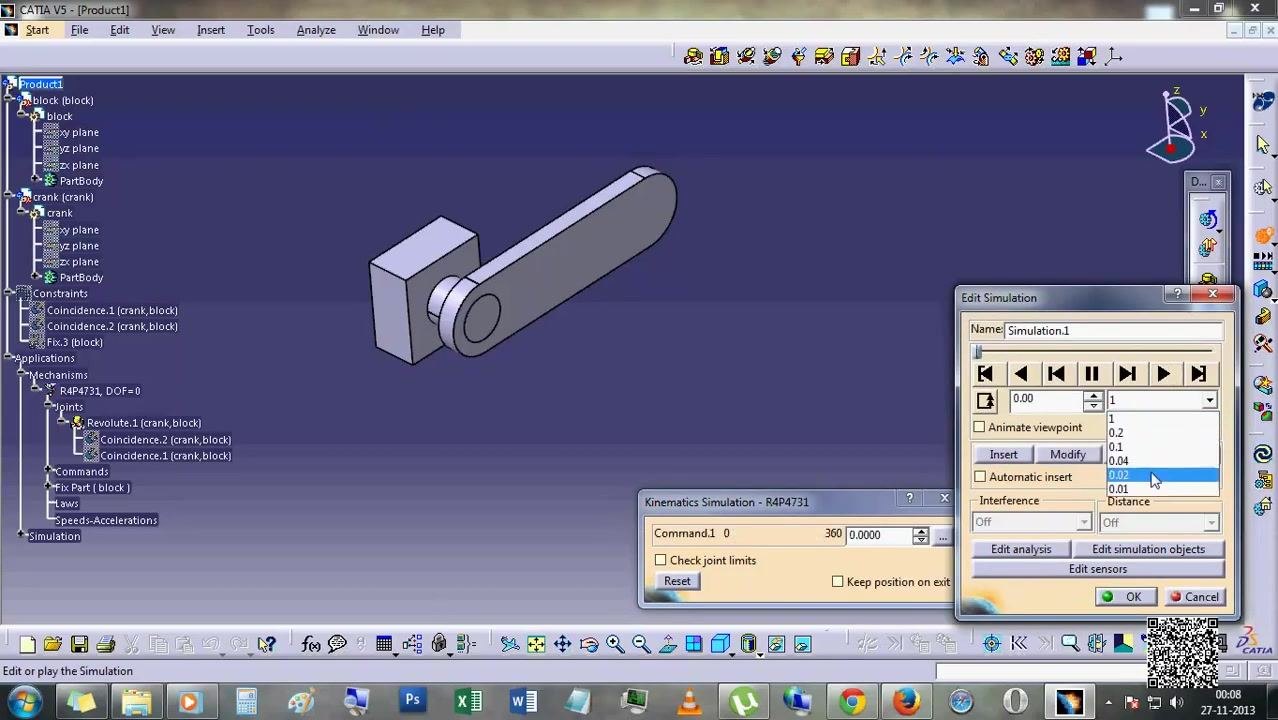Open the Formula f(x) tool
Screen dimensions: 1278x720
click(x=311, y=645)
